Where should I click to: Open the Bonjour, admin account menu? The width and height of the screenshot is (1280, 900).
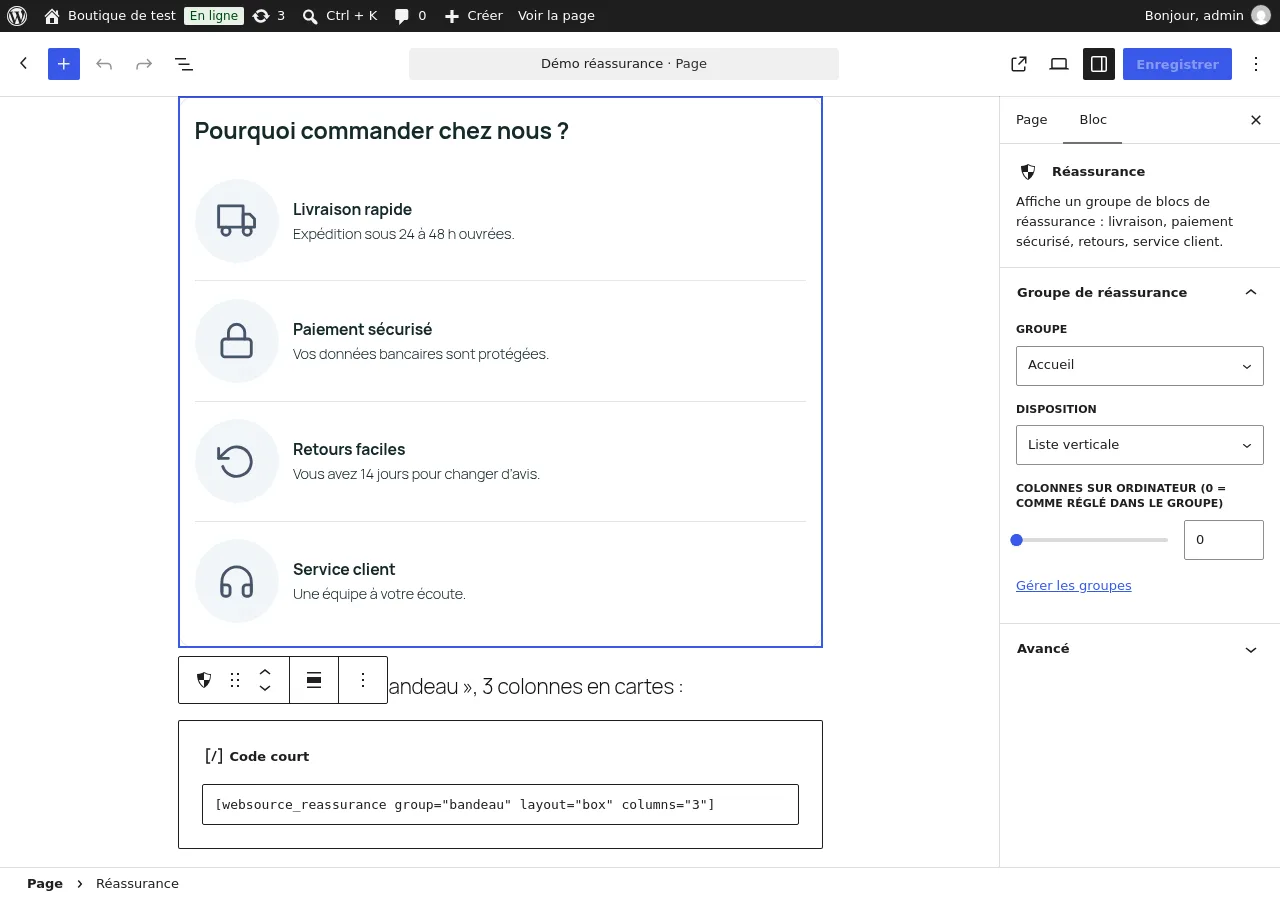click(x=1207, y=16)
